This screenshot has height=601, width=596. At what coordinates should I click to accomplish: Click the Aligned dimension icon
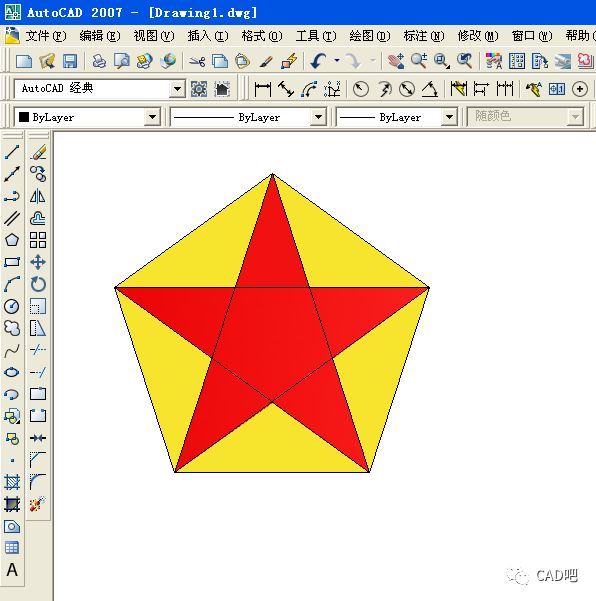(x=286, y=89)
